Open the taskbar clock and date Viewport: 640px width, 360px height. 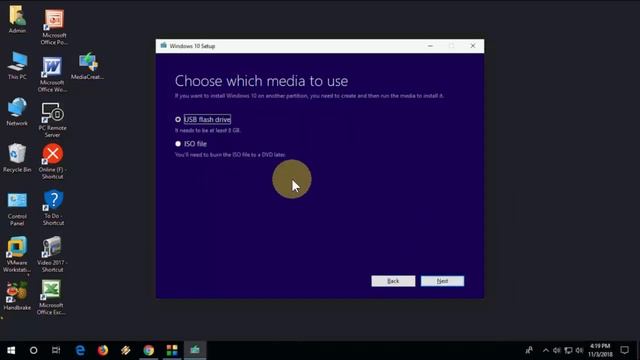point(600,350)
